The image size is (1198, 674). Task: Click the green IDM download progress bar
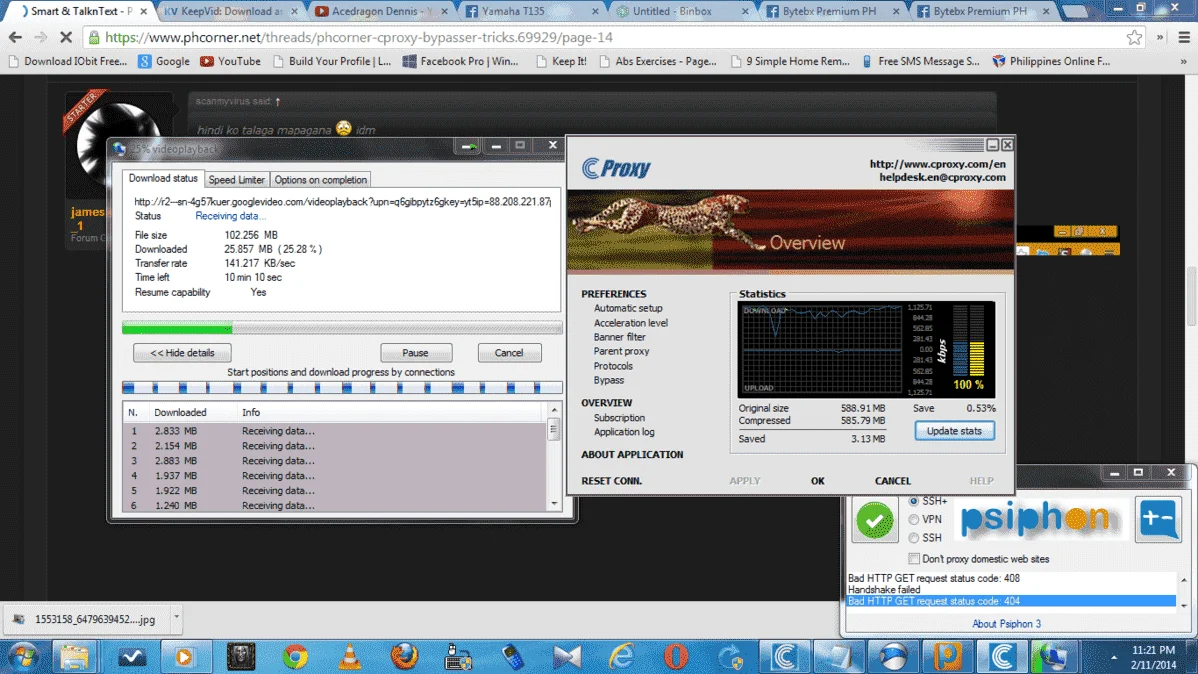point(177,329)
